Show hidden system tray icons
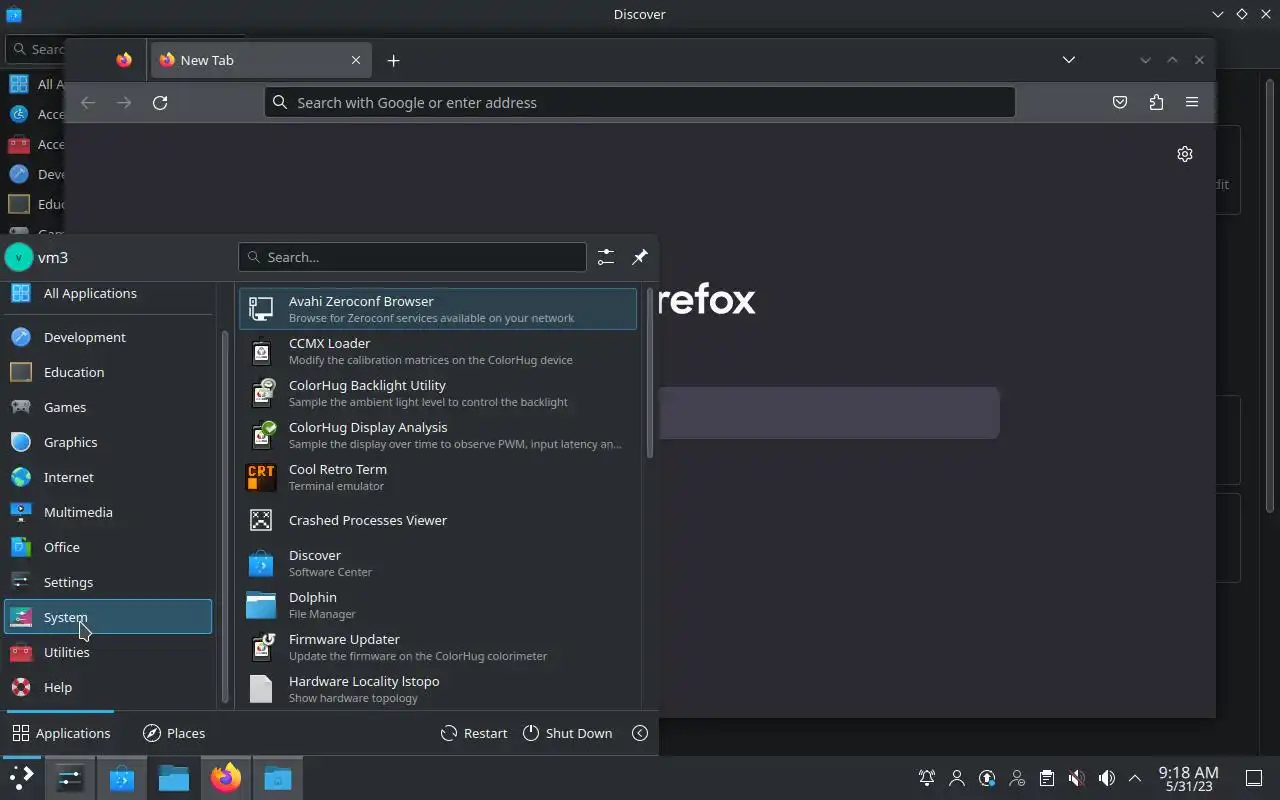This screenshot has width=1280, height=800. (1135, 778)
